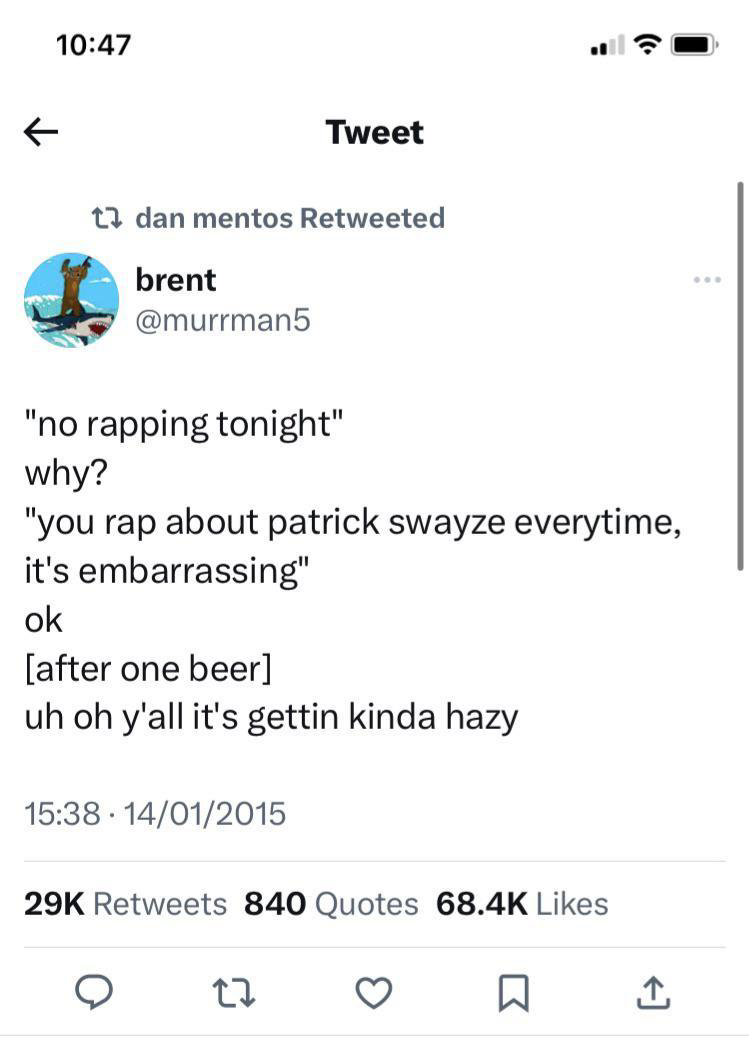
Task: Tap the tweet timestamp 15:38 · 14/01/2015
Action: click(x=155, y=813)
